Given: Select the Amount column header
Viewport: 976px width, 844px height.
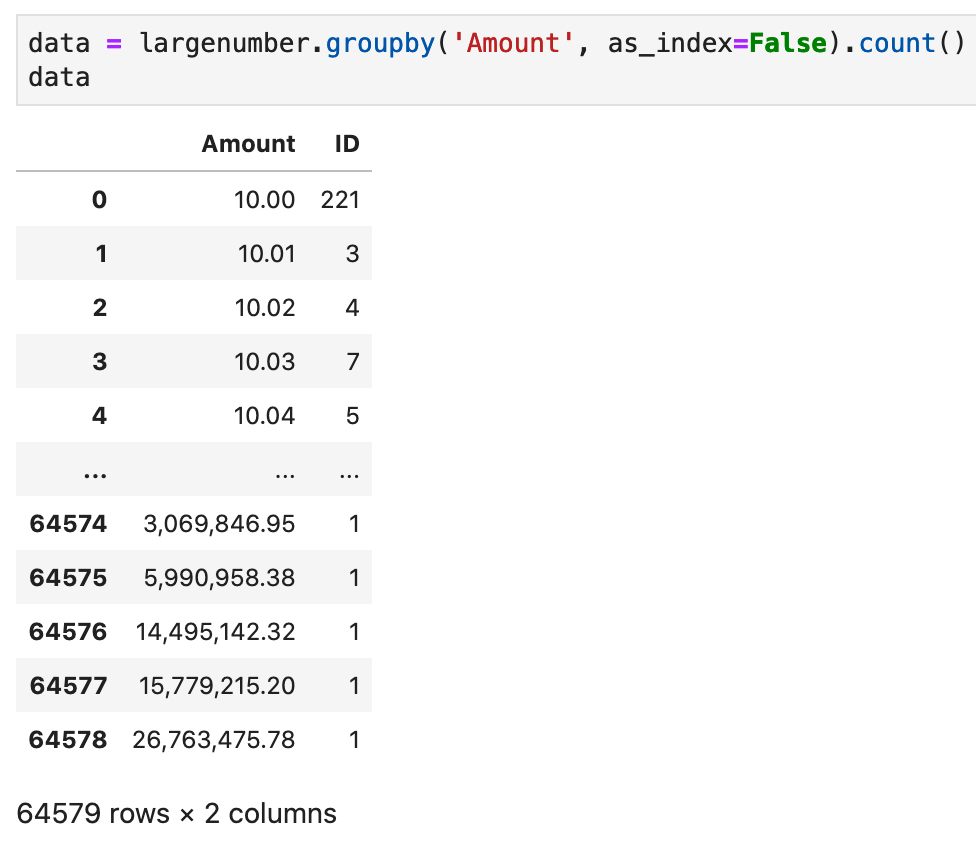Looking at the screenshot, I should coord(248,144).
